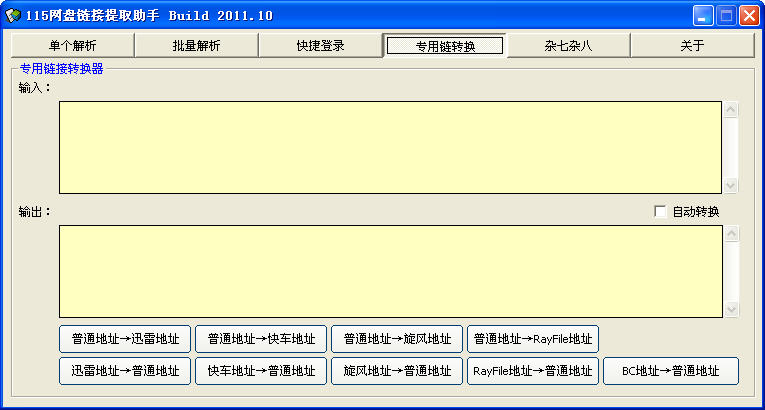The width and height of the screenshot is (765, 410).
Task: Switch to the 批量解析 tab
Action: click(x=196, y=45)
